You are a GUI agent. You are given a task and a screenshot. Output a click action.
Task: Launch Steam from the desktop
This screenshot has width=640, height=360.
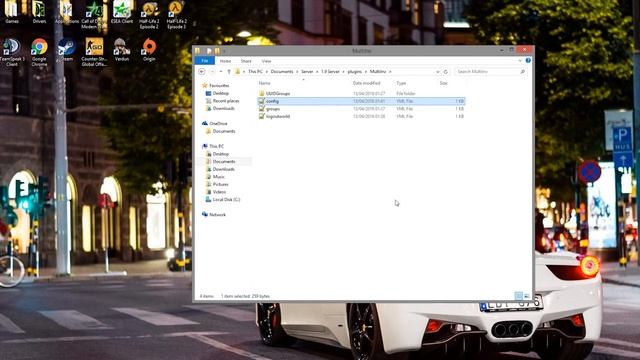coord(67,50)
